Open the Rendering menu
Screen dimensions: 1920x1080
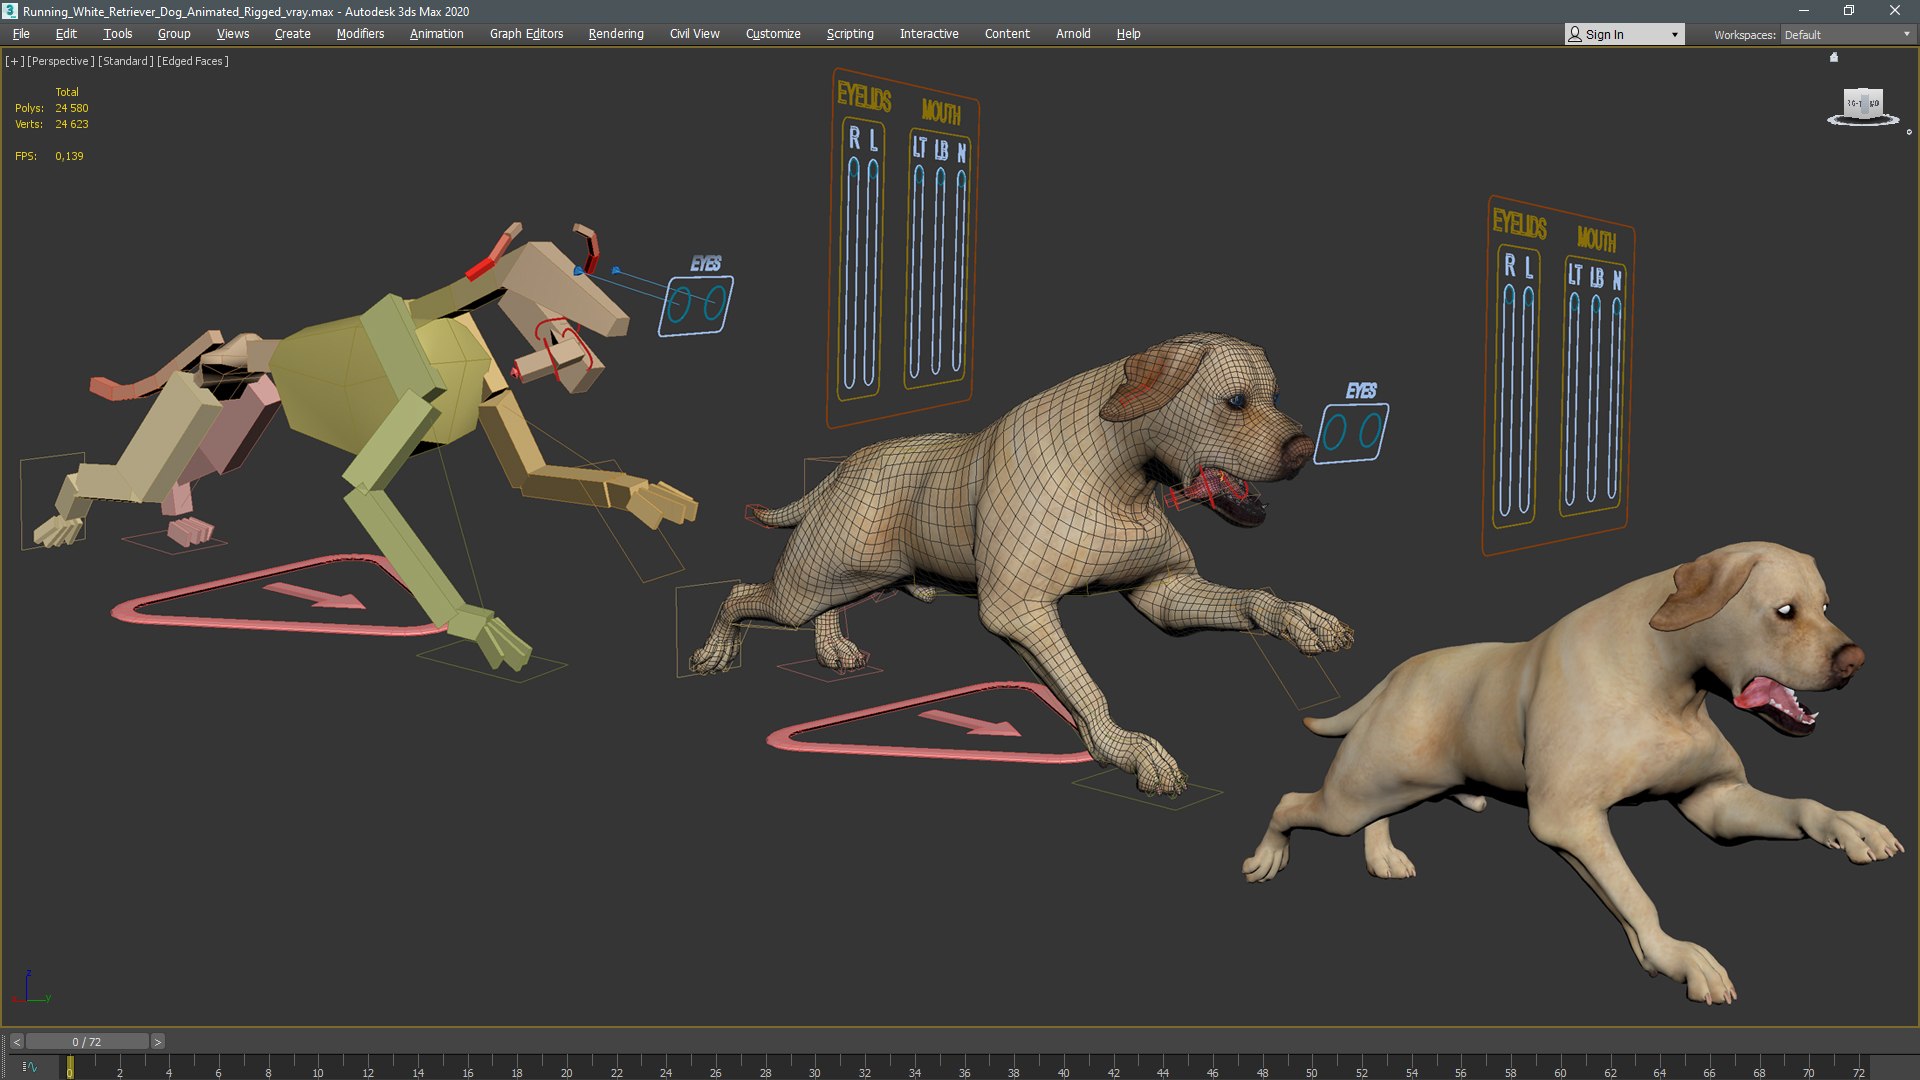click(x=616, y=34)
